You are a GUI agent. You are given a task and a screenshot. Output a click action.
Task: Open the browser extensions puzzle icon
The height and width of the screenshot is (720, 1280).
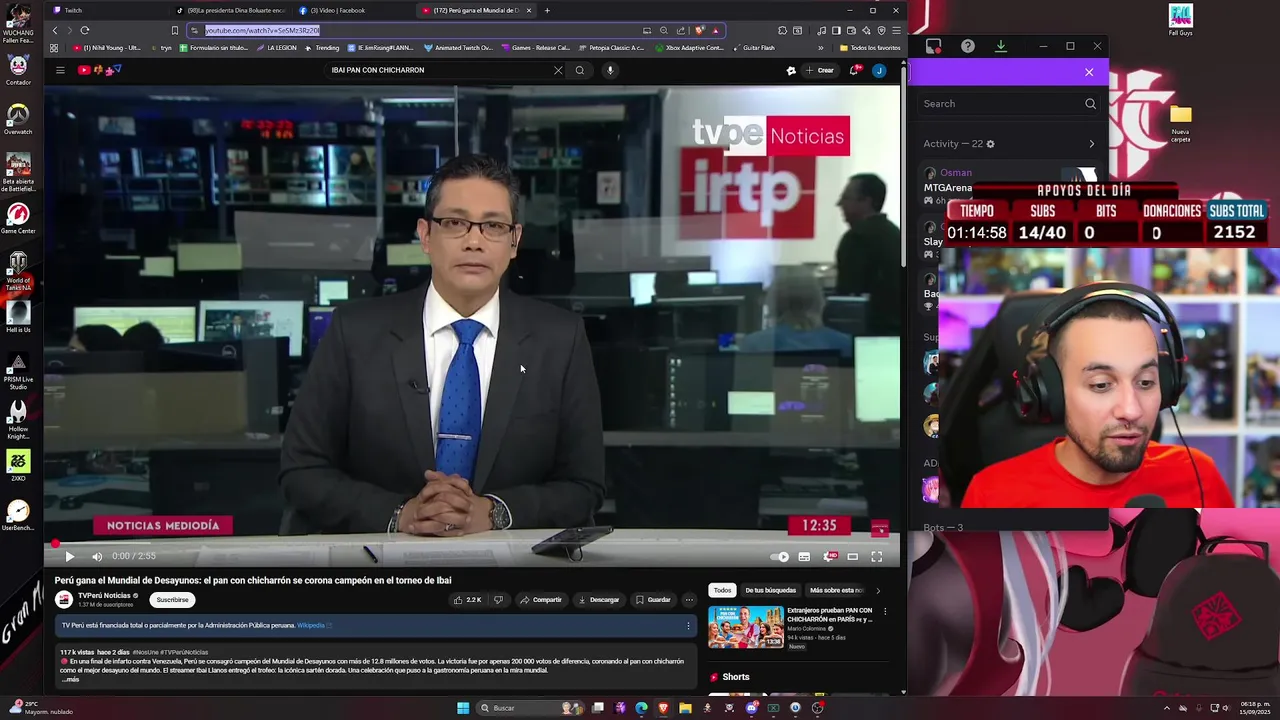[x=782, y=31]
